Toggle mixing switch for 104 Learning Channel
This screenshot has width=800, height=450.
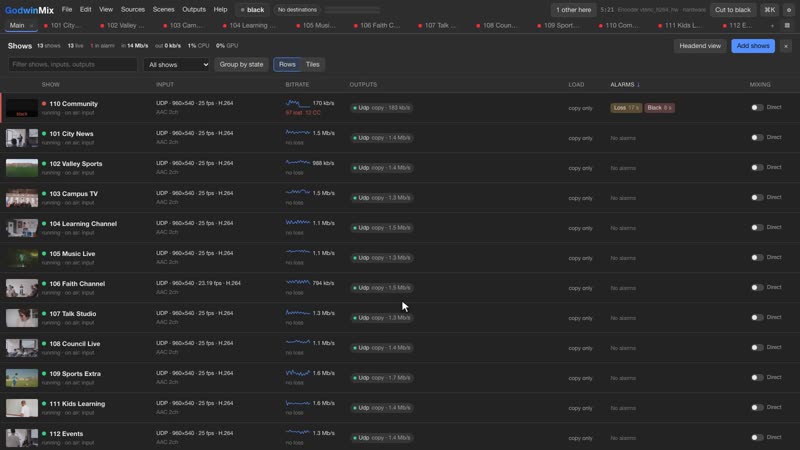coord(757,228)
